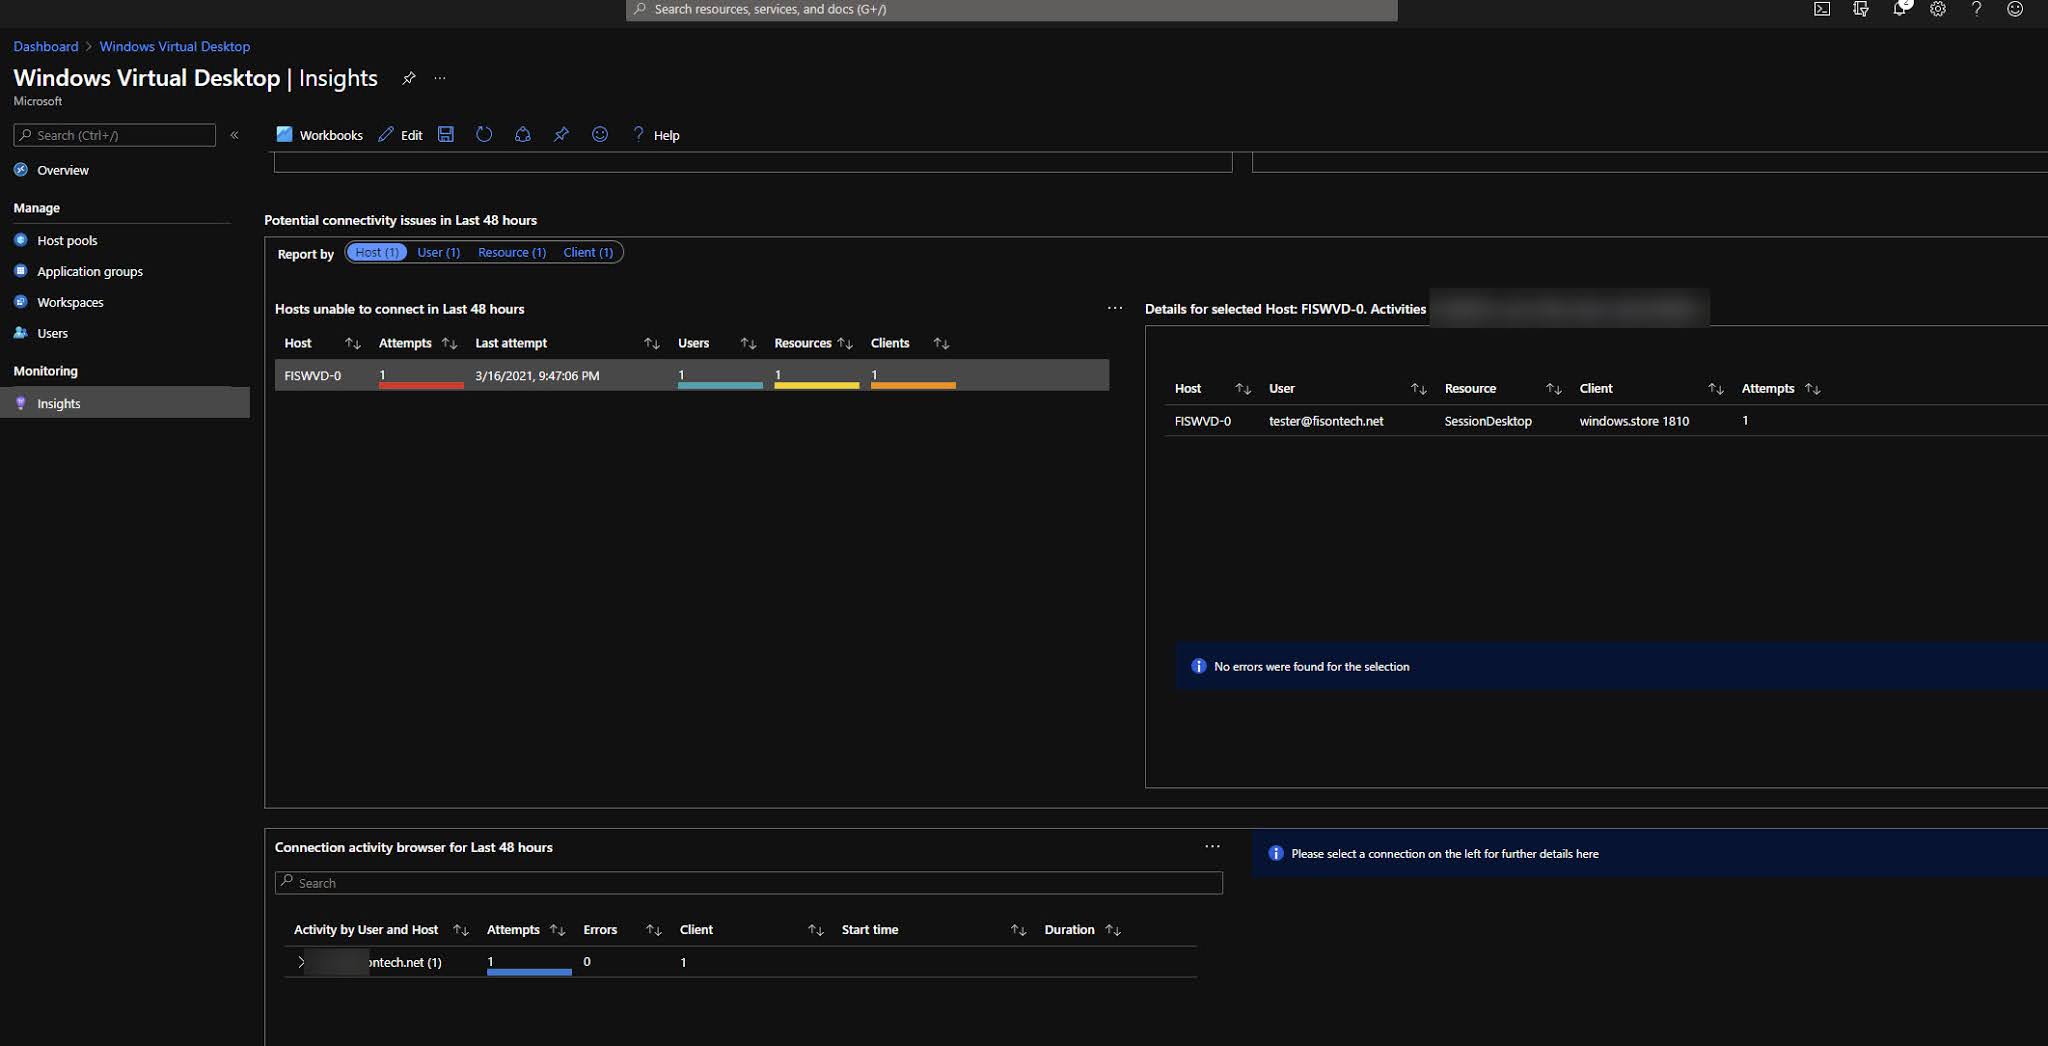Navigate to the Dashboard breadcrumb
The width and height of the screenshot is (2048, 1046).
(x=45, y=47)
